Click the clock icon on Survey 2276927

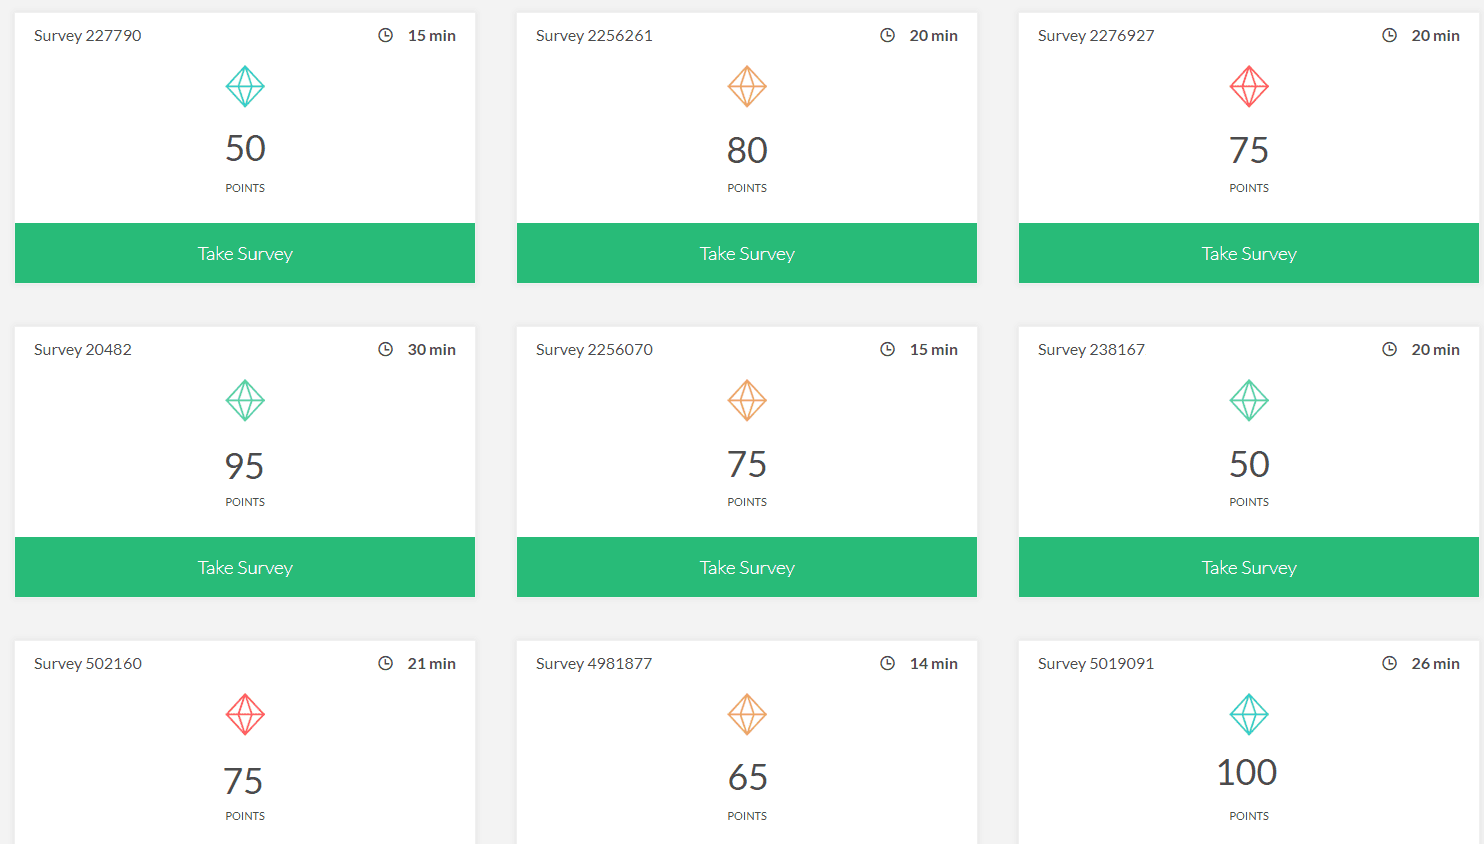click(1389, 35)
